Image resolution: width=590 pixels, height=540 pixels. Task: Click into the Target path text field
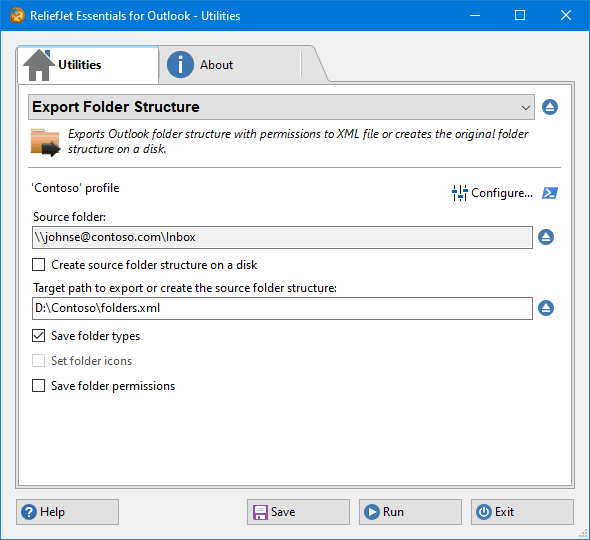click(x=282, y=308)
